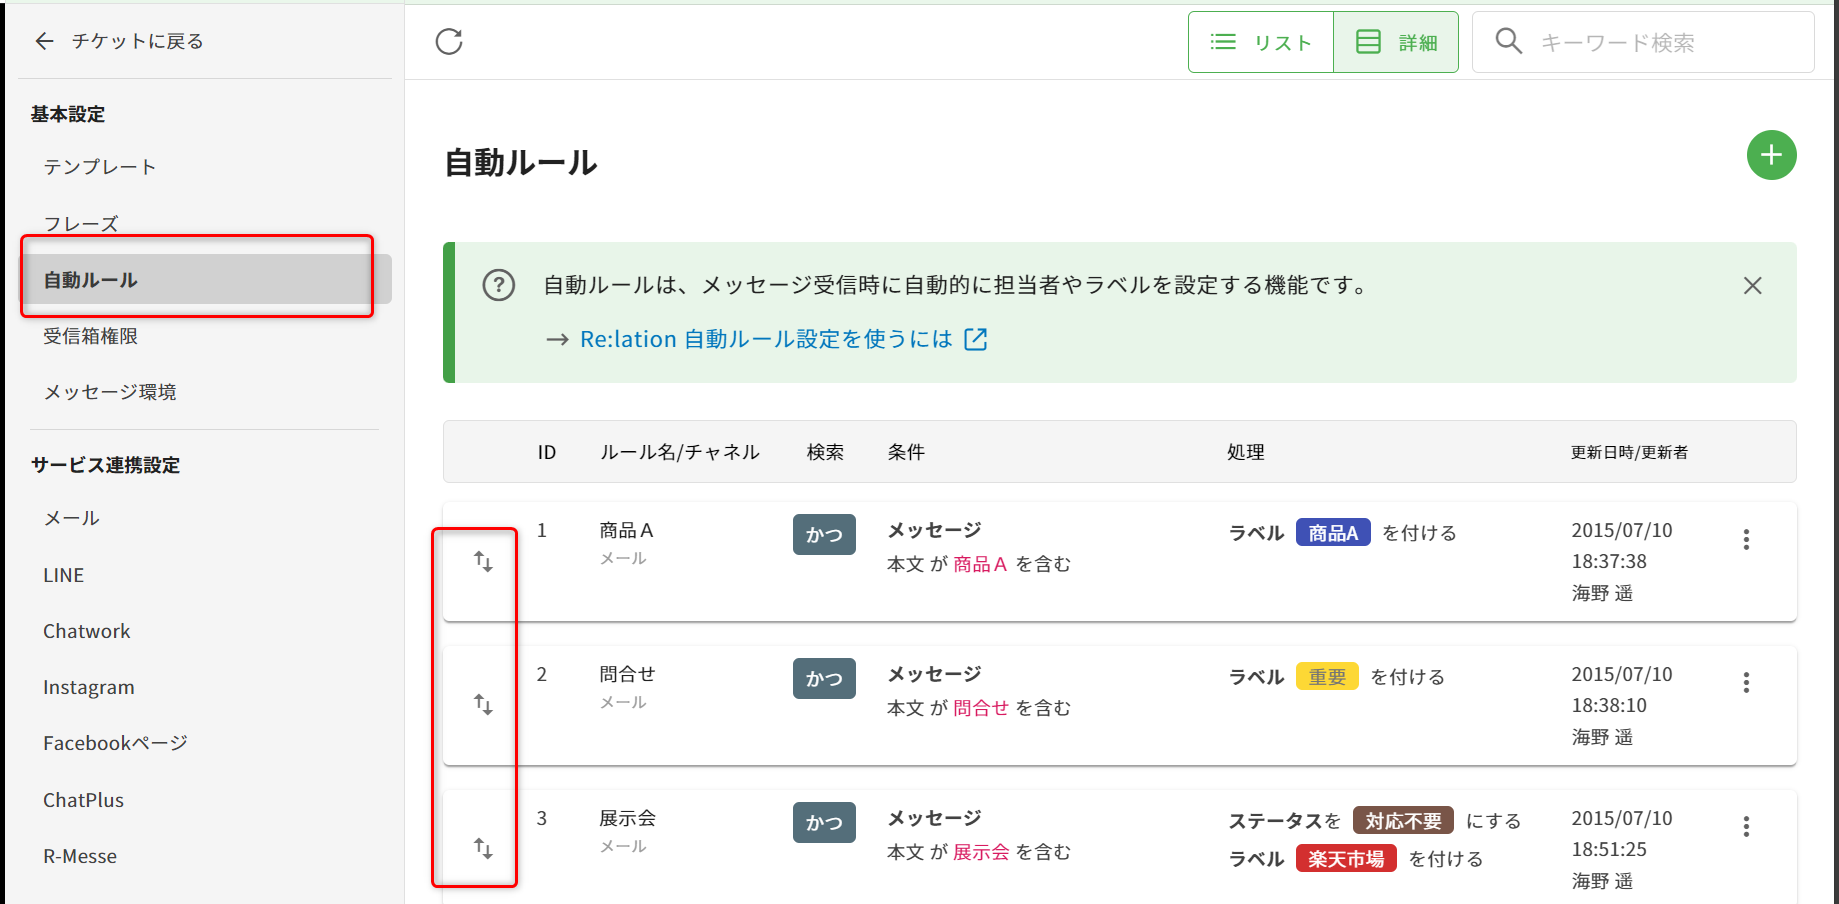Open メッセージ環境 settings
This screenshot has width=1839, height=904.
(x=110, y=392)
